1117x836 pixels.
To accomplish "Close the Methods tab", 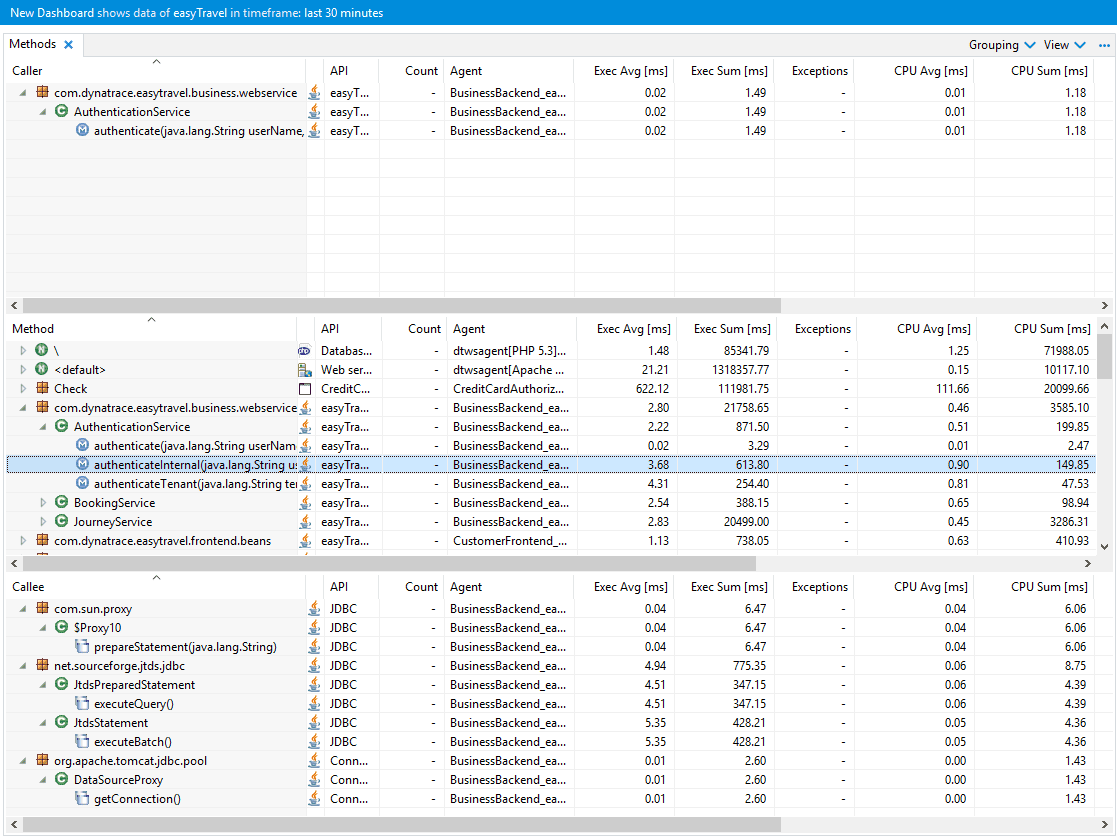I will 68,44.
